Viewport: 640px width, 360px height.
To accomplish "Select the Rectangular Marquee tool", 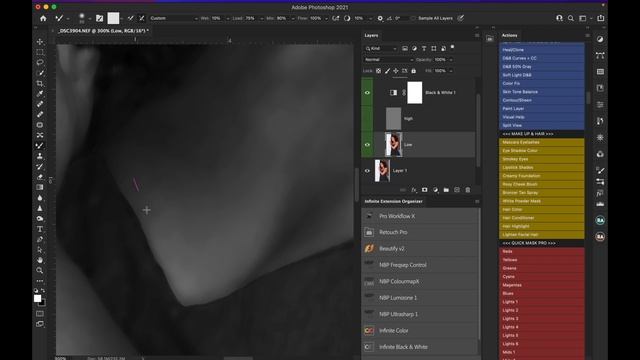I will (x=40, y=52).
